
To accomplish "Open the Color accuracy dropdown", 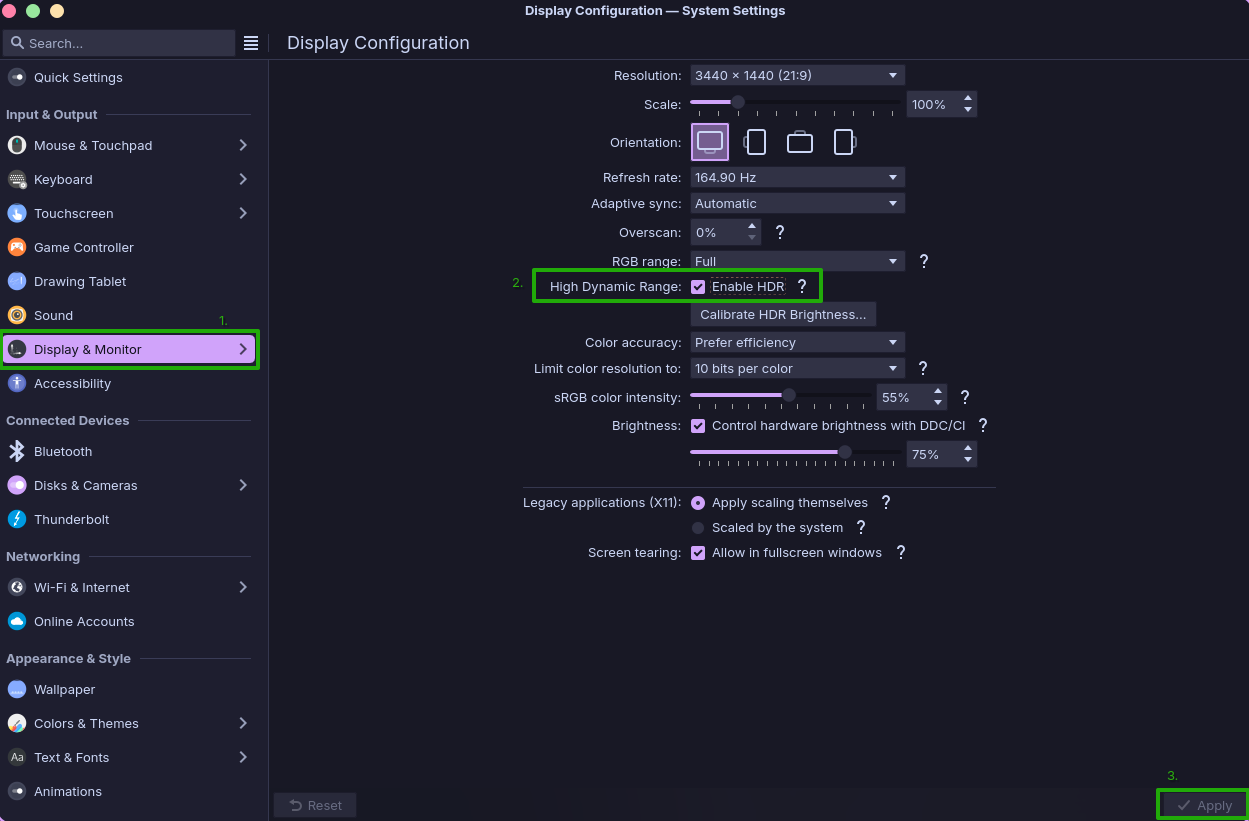I will (797, 342).
